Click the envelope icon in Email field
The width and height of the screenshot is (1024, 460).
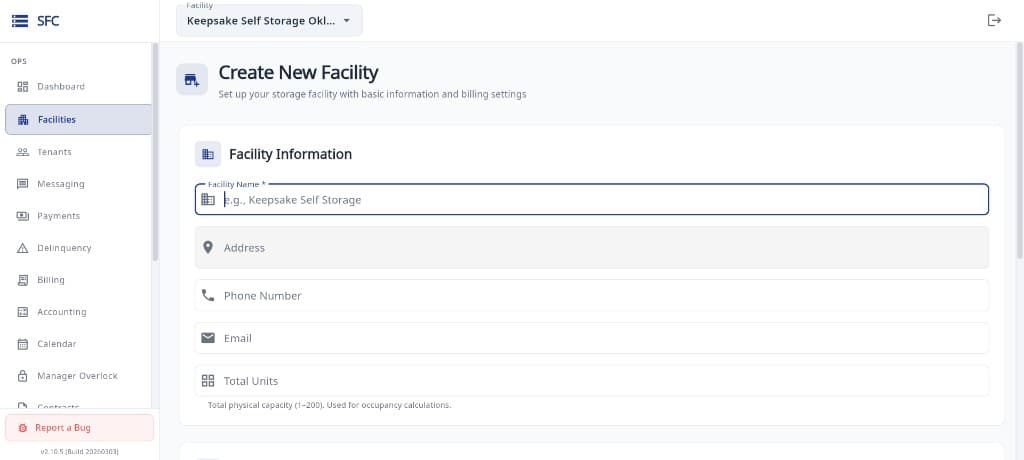[x=208, y=338]
